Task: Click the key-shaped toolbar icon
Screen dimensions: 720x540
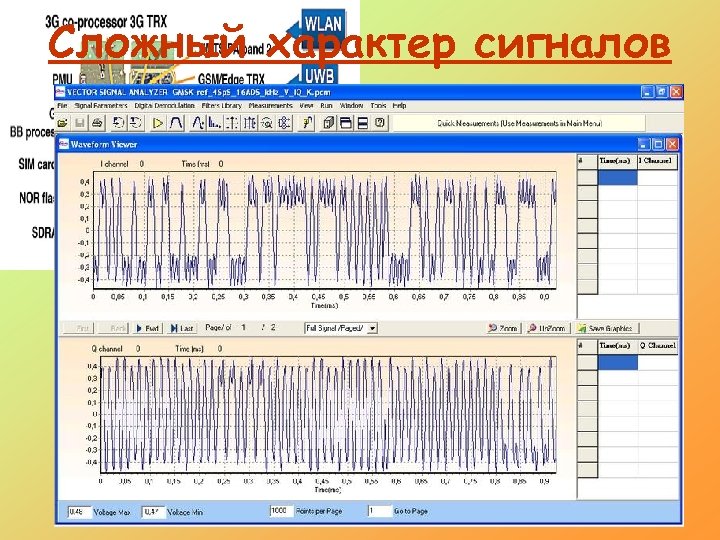Action: coord(307,123)
